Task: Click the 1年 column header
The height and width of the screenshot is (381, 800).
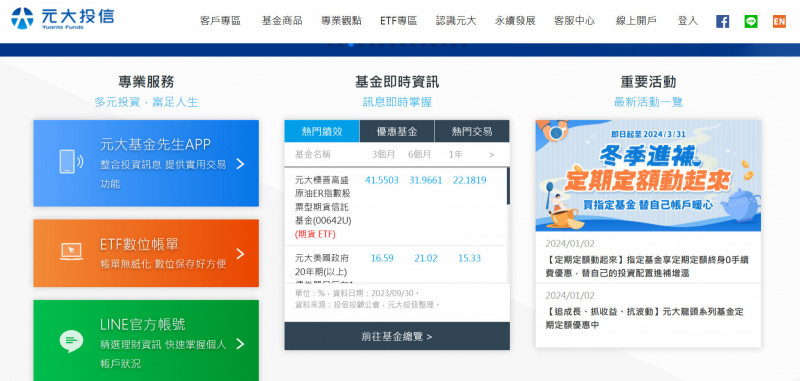Action: tap(455, 155)
